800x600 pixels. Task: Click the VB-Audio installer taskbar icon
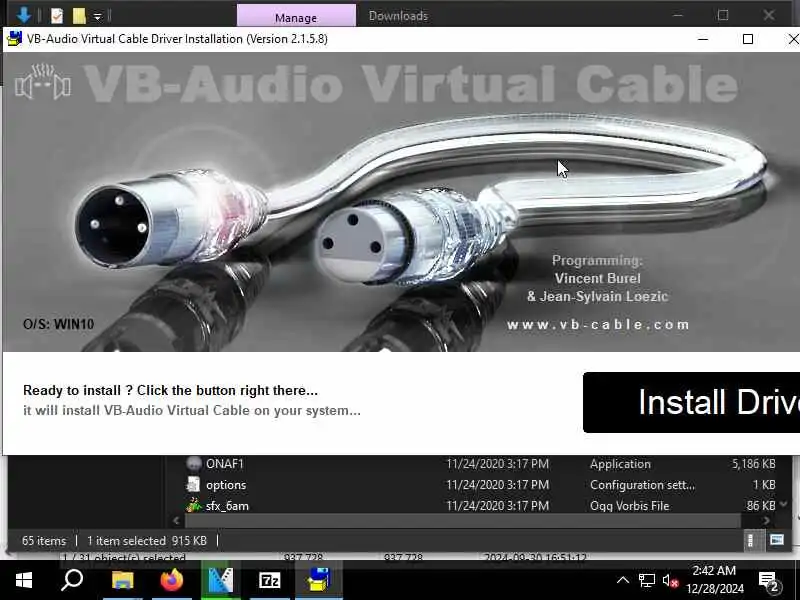pyautogui.click(x=319, y=581)
